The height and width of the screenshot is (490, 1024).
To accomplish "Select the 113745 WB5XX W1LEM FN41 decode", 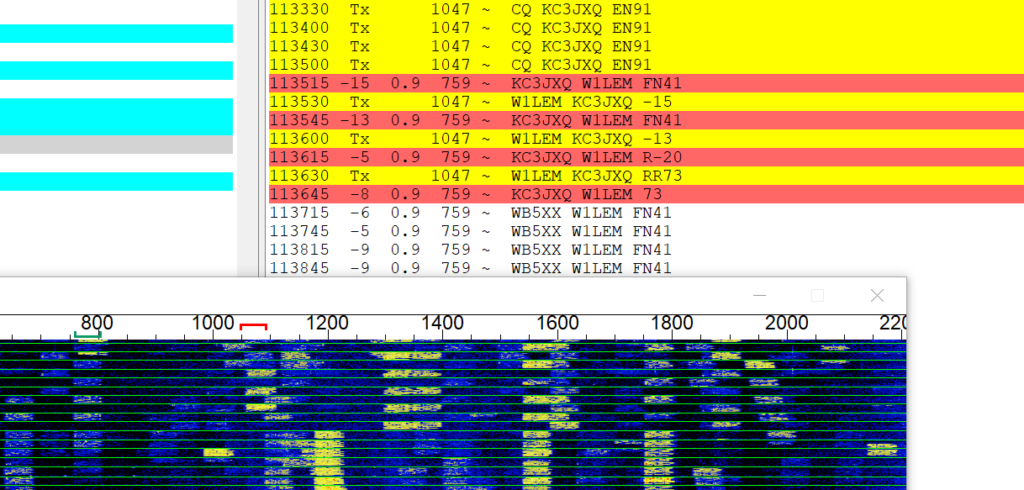I will (646, 231).
